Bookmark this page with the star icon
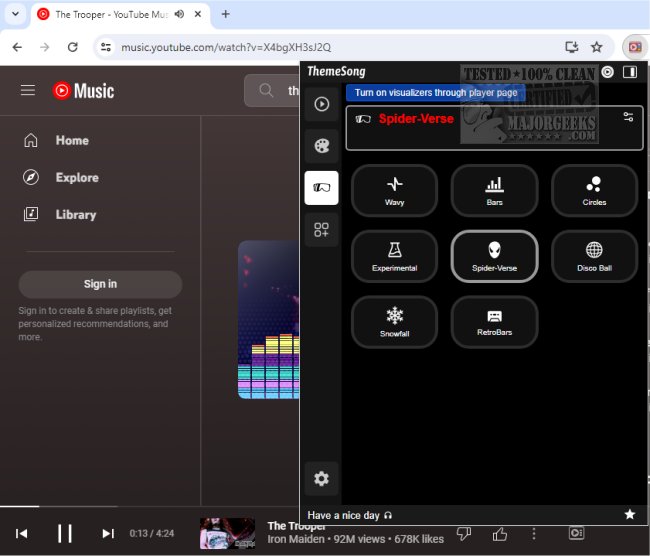The height and width of the screenshot is (556, 650). 597,47
